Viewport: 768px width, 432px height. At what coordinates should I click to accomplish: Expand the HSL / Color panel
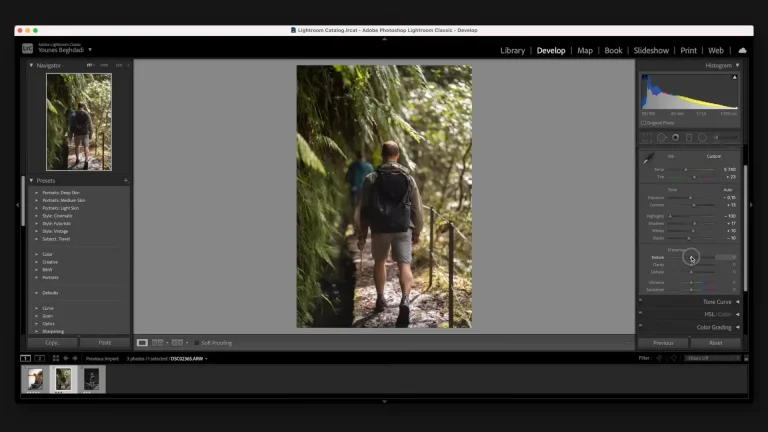[738, 314]
